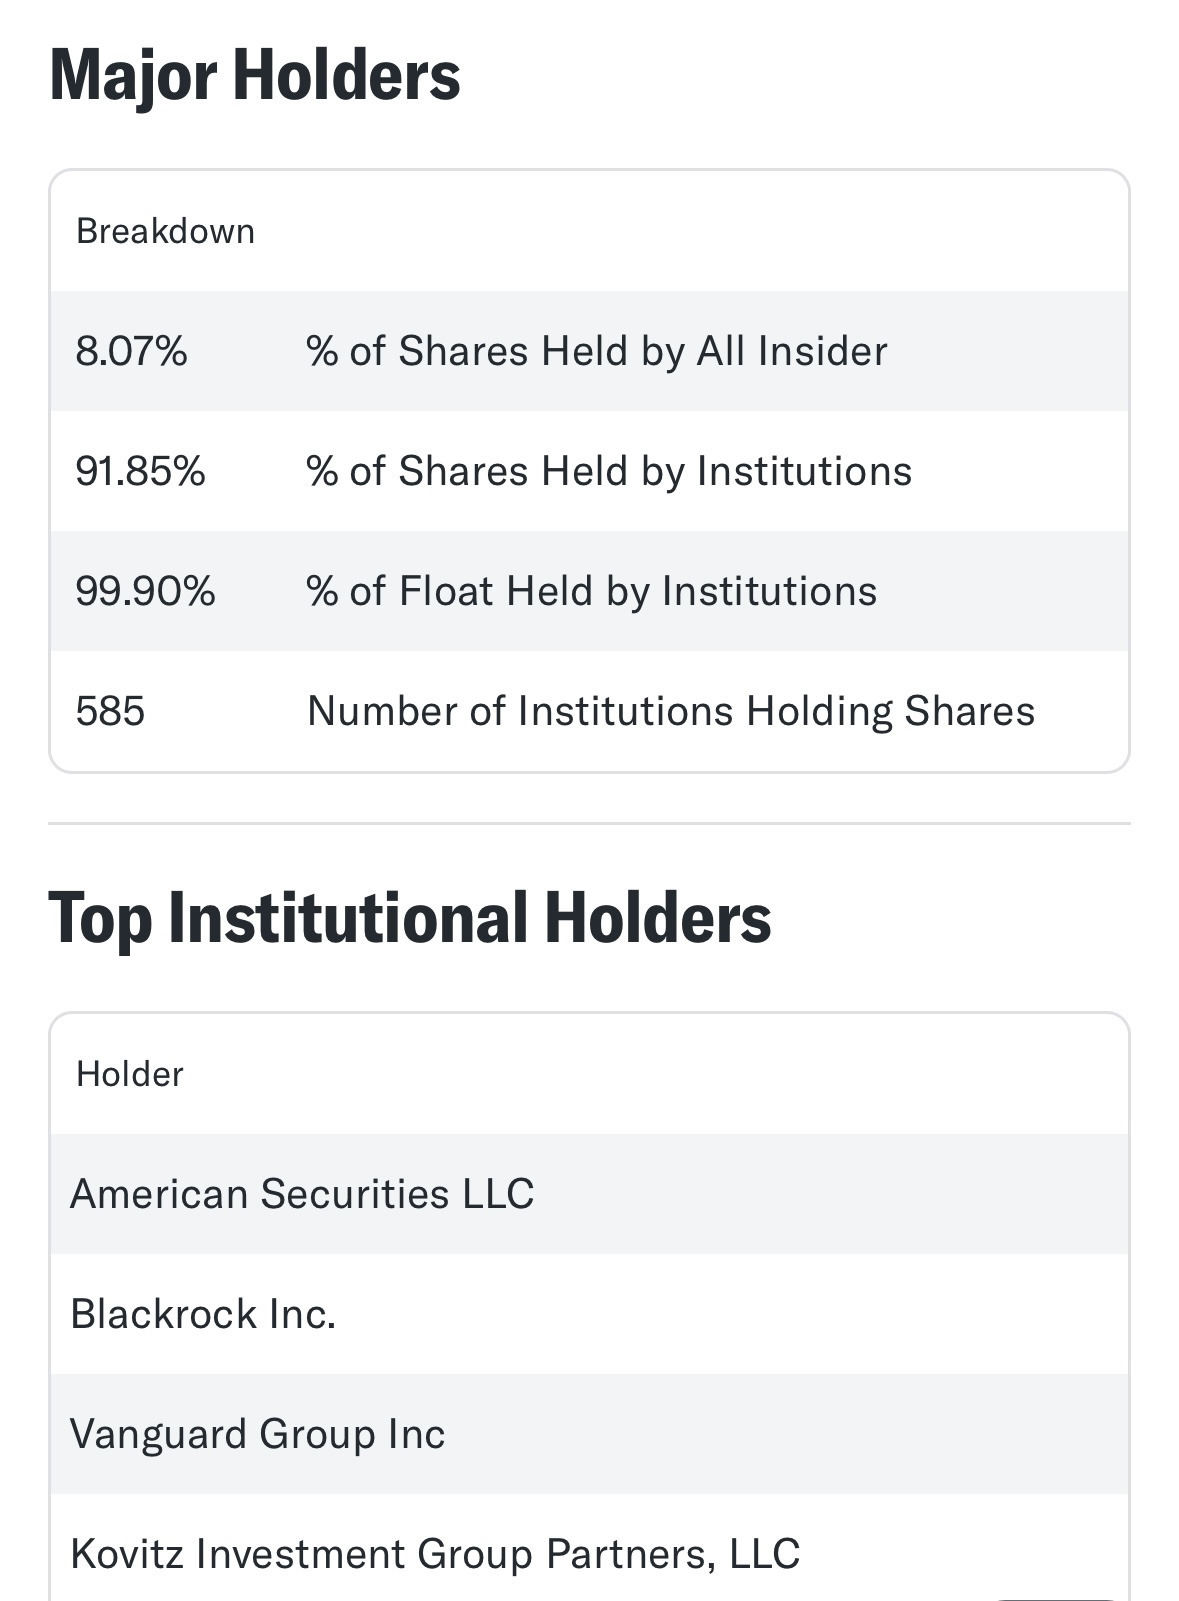Open Kovitz Investment Group Partners, LLC
The image size is (1179, 1601).
[435, 1554]
